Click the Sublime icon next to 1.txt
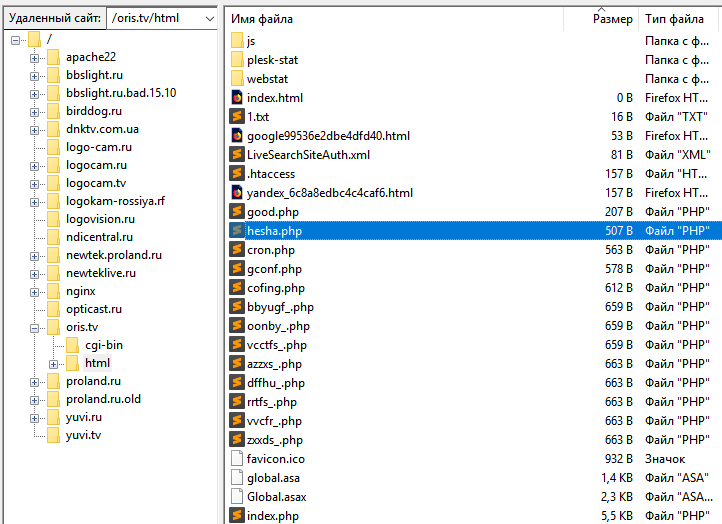Image resolution: width=722 pixels, height=524 pixels. coord(237,117)
